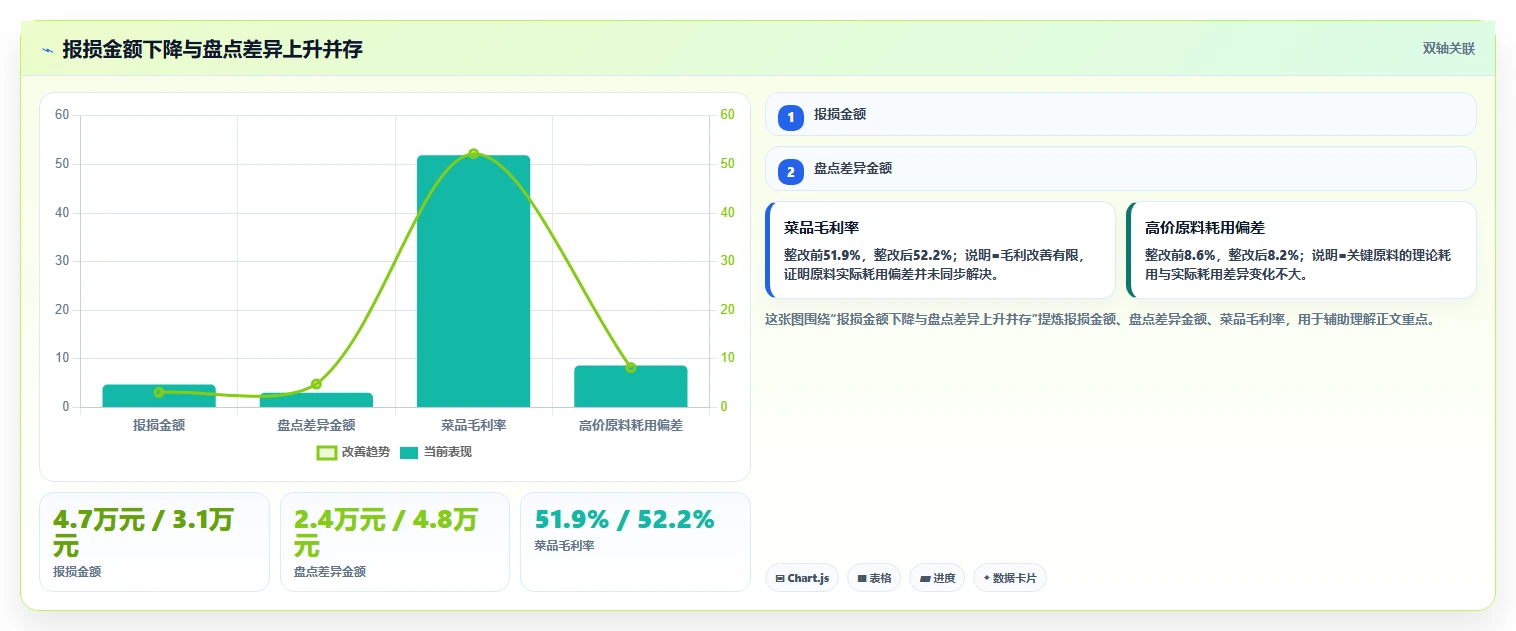Click the tall 菜品毛利率 bar in the chart
Viewport: 1516px width, 631px height.
473,281
